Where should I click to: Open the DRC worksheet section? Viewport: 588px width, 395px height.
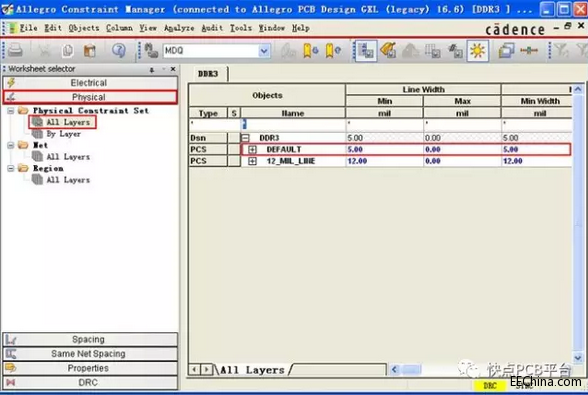(90, 383)
